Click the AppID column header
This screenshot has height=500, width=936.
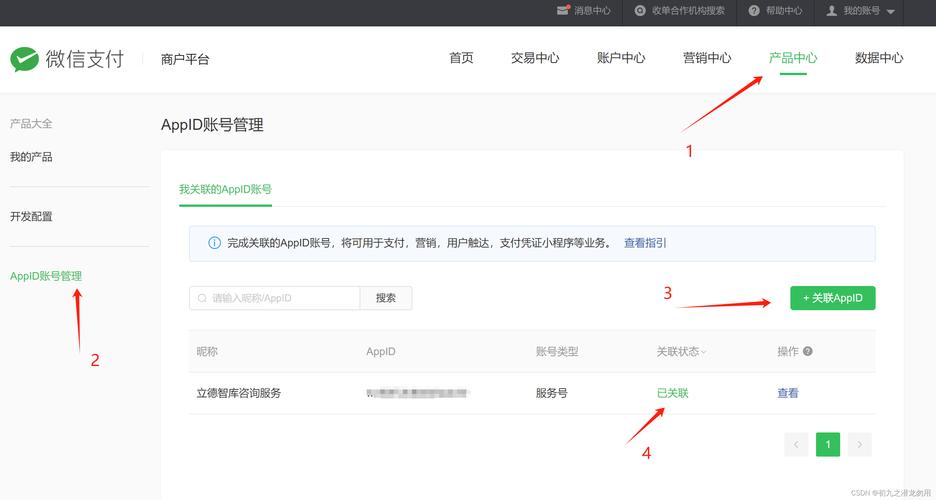(381, 351)
